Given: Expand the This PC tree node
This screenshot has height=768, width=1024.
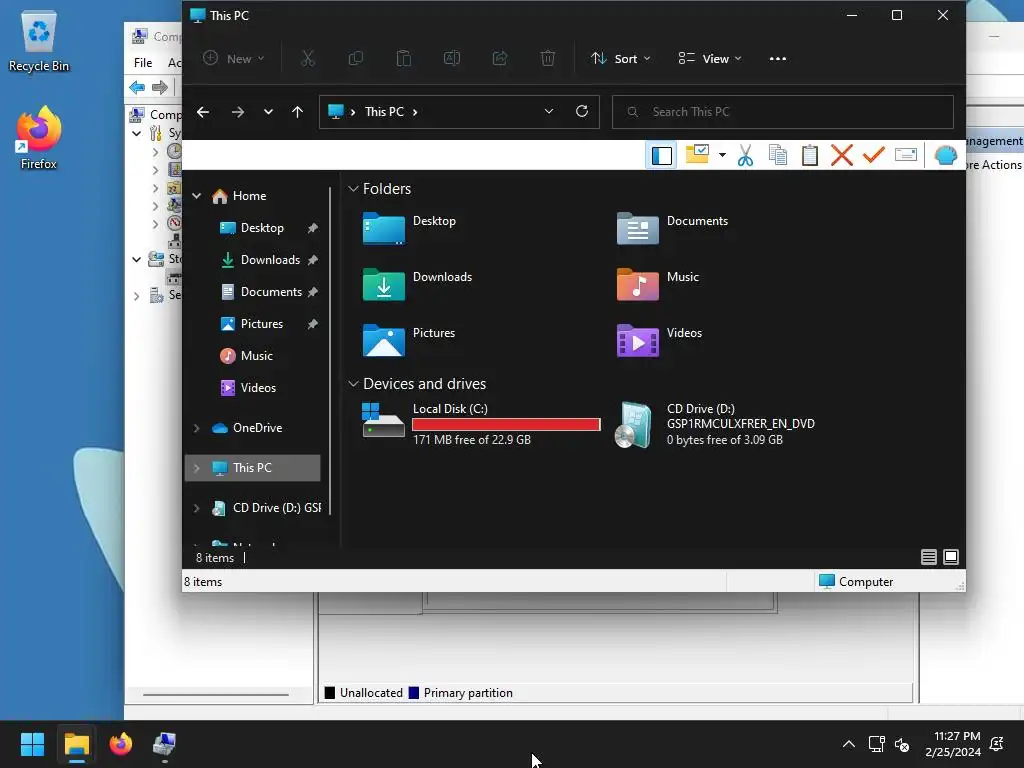Looking at the screenshot, I should tap(197, 468).
